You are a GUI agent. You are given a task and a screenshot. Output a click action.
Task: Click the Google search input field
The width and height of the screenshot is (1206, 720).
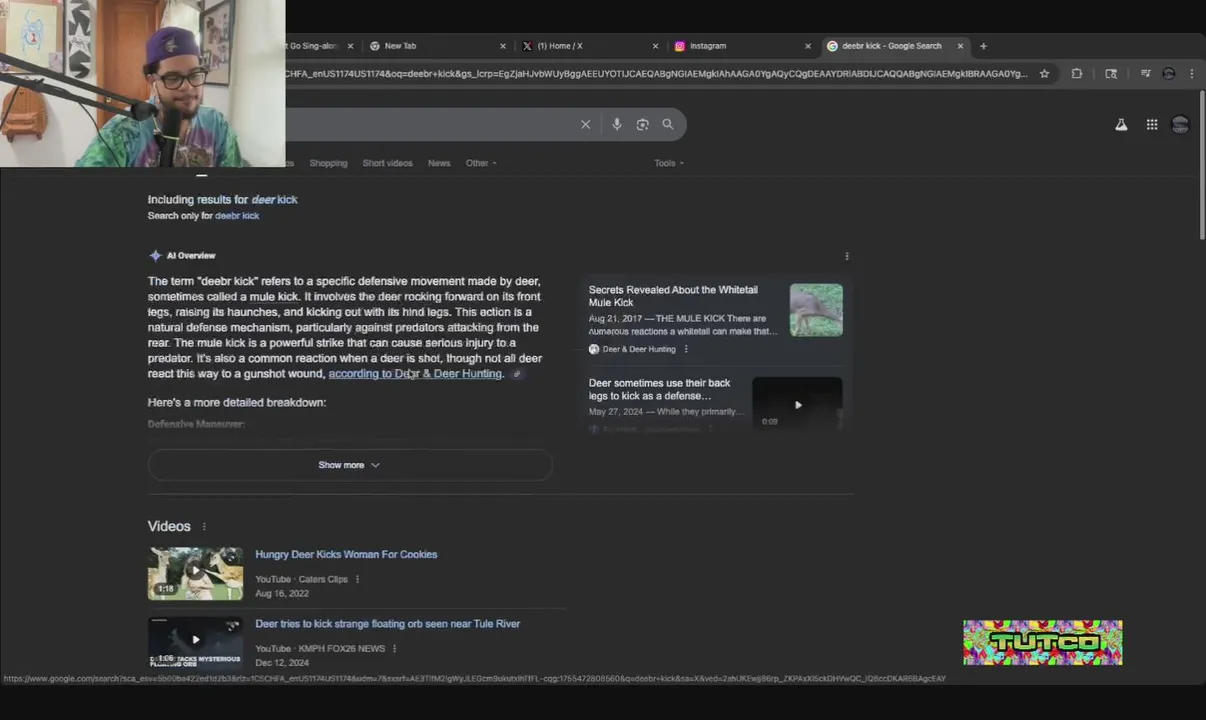pos(430,124)
